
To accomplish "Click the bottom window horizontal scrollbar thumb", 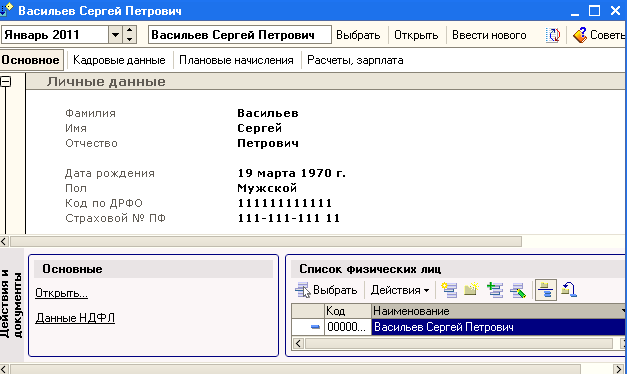I will point(296,369).
